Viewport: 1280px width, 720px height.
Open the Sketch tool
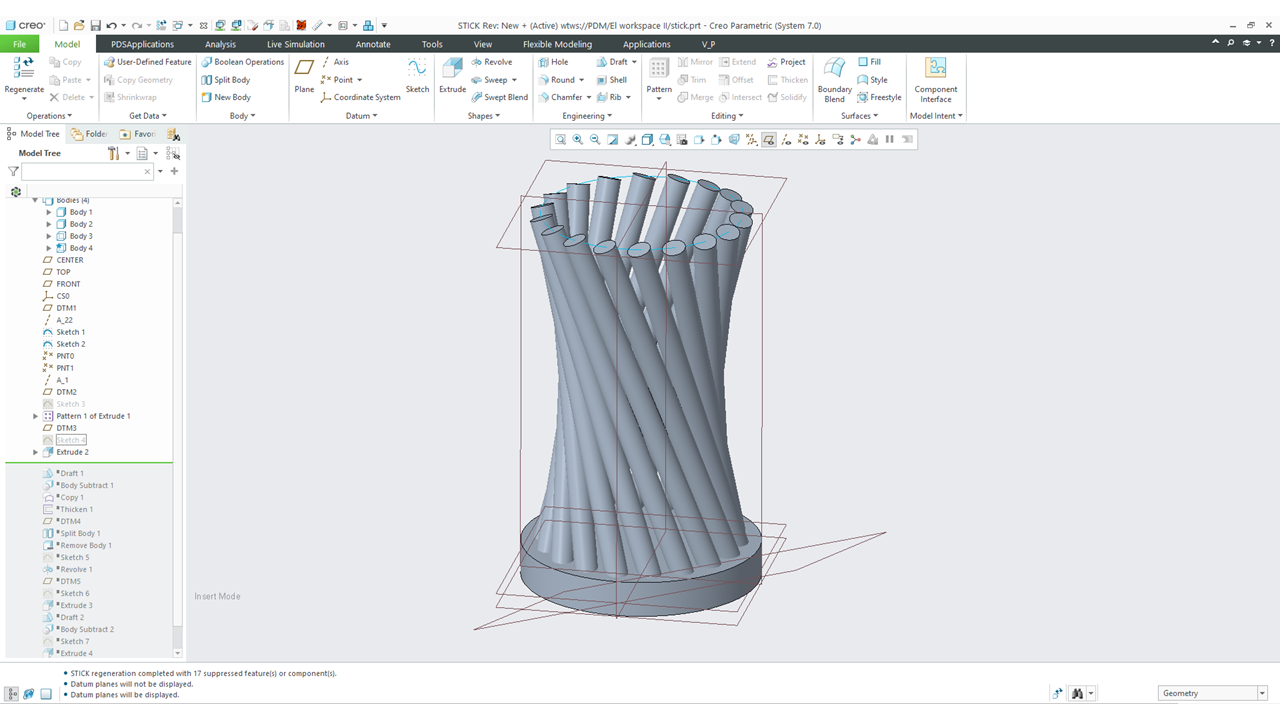pyautogui.click(x=417, y=75)
